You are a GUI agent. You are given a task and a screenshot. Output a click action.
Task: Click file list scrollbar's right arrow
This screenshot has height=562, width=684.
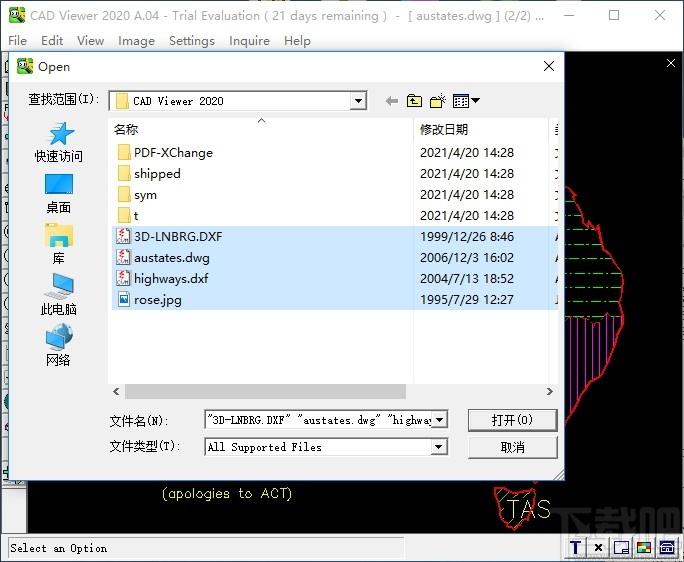click(x=550, y=391)
